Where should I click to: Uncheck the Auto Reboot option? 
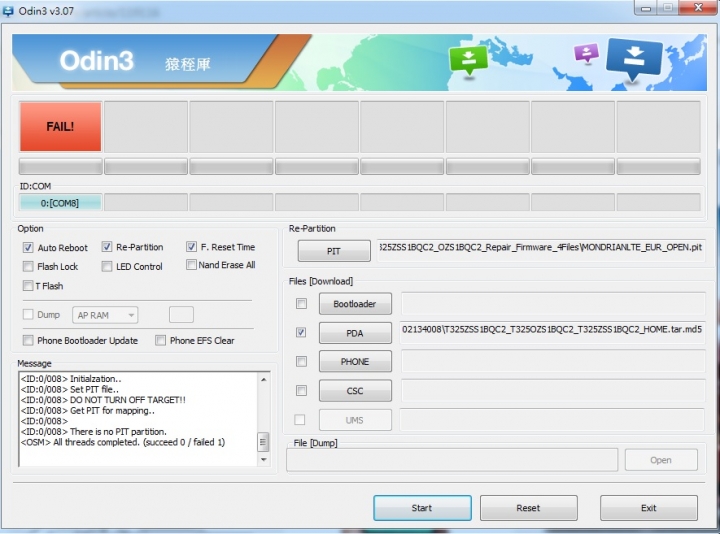coord(28,247)
